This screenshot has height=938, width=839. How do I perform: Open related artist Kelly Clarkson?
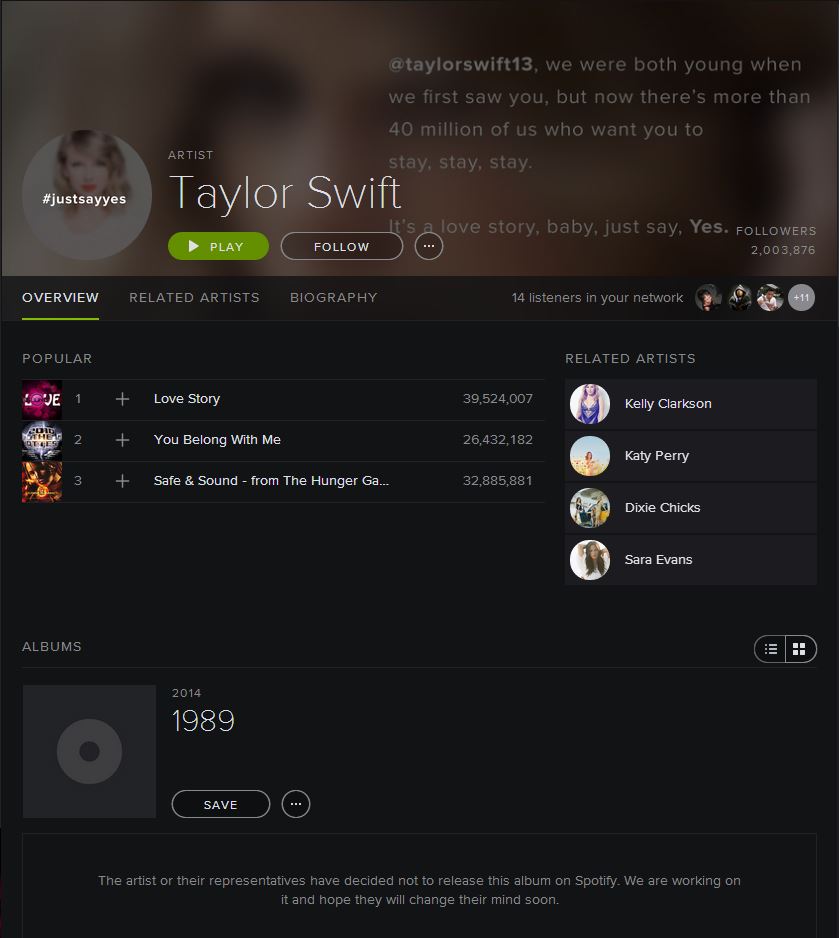pos(691,404)
